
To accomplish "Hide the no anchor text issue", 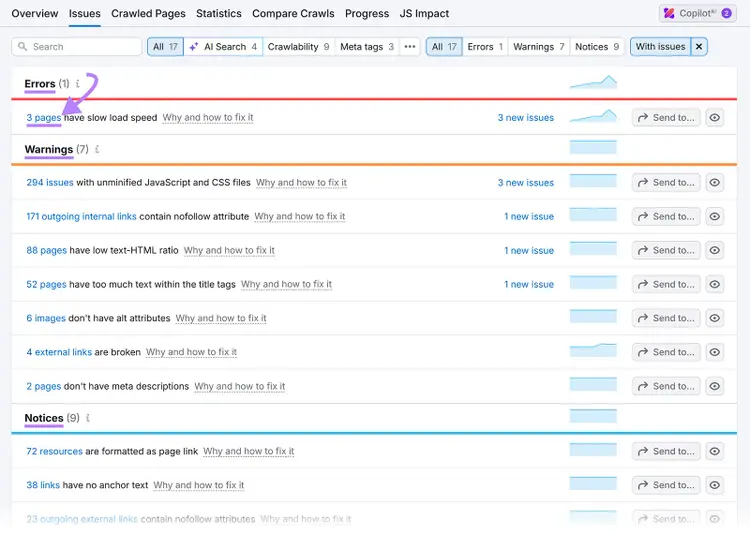I will point(715,485).
